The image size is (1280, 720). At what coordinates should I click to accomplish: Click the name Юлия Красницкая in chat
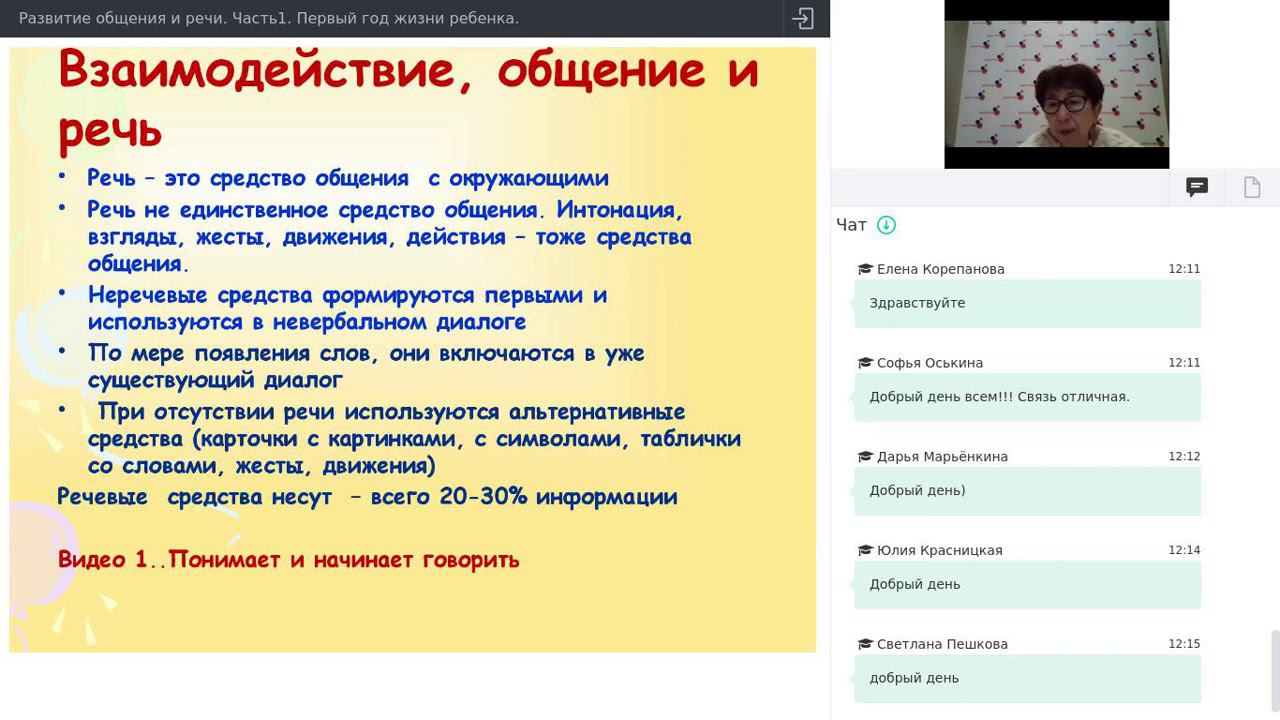click(939, 551)
